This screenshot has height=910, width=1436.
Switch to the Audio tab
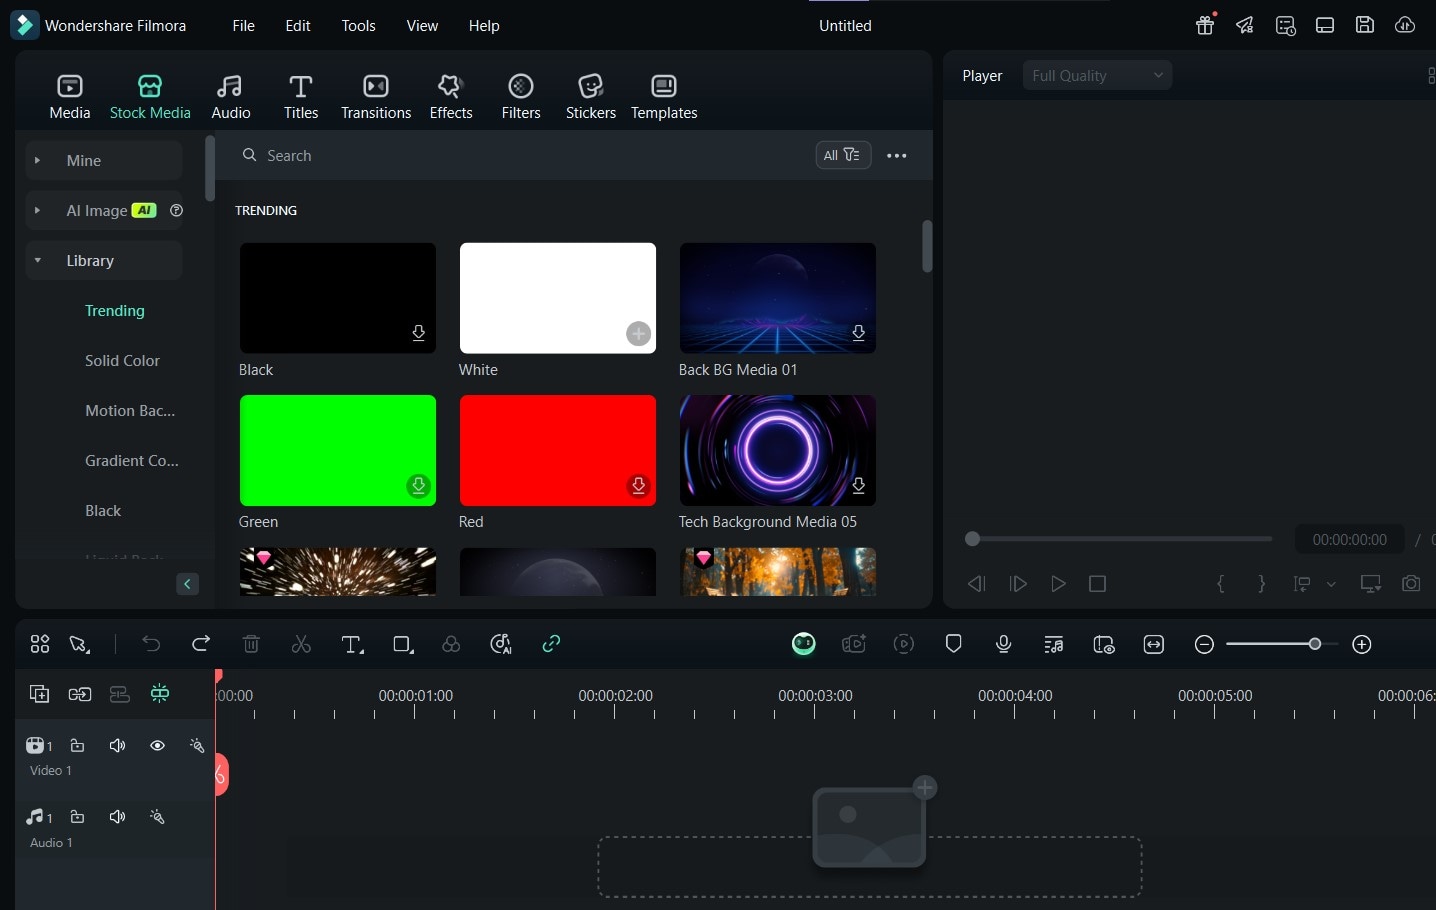pyautogui.click(x=231, y=97)
